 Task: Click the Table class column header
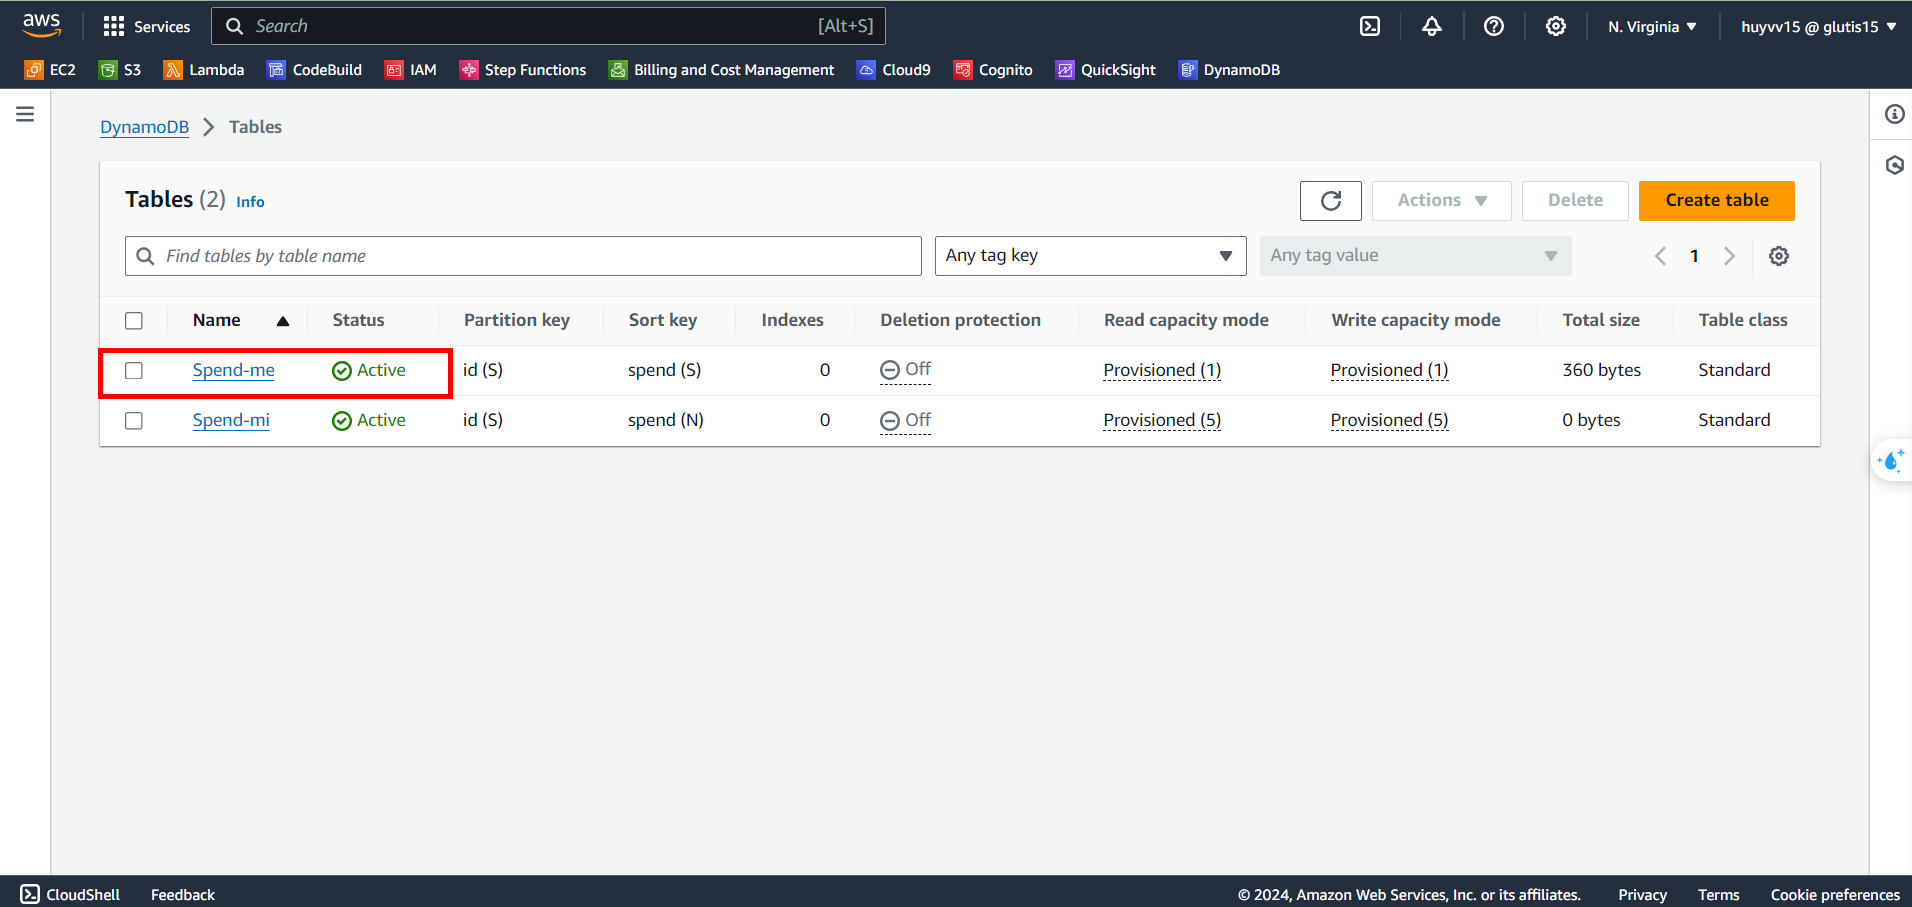pos(1742,320)
